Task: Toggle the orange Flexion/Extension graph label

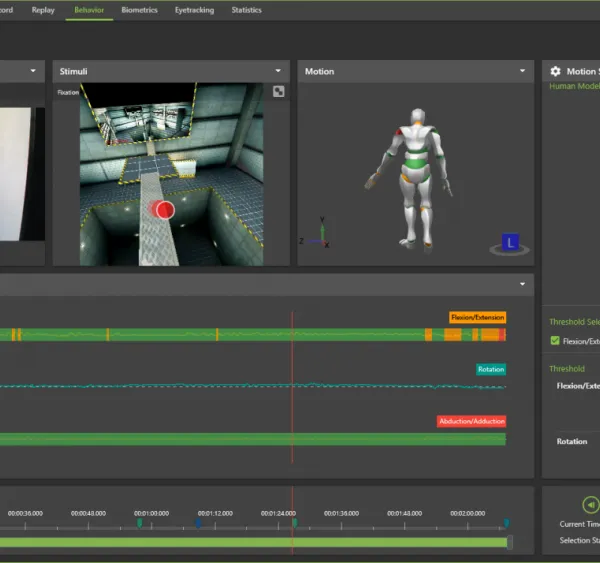Action: coord(478,317)
